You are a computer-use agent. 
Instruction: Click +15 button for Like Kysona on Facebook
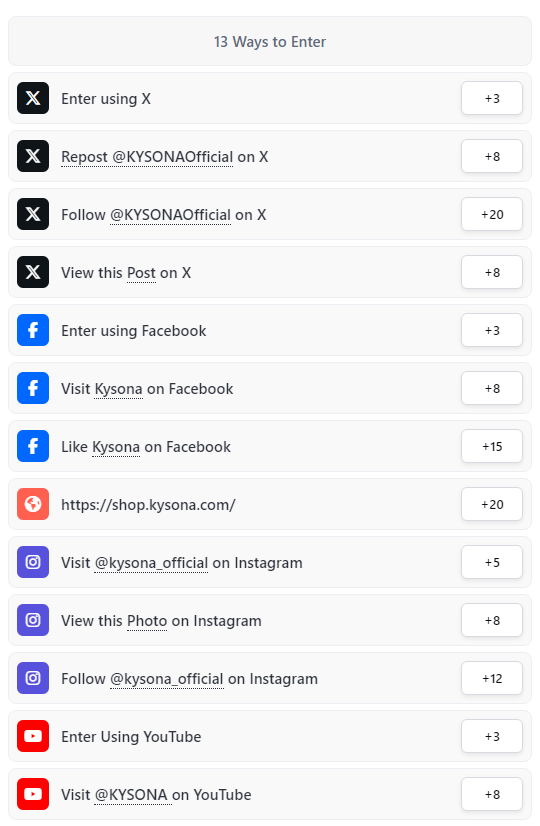pyautogui.click(x=492, y=446)
